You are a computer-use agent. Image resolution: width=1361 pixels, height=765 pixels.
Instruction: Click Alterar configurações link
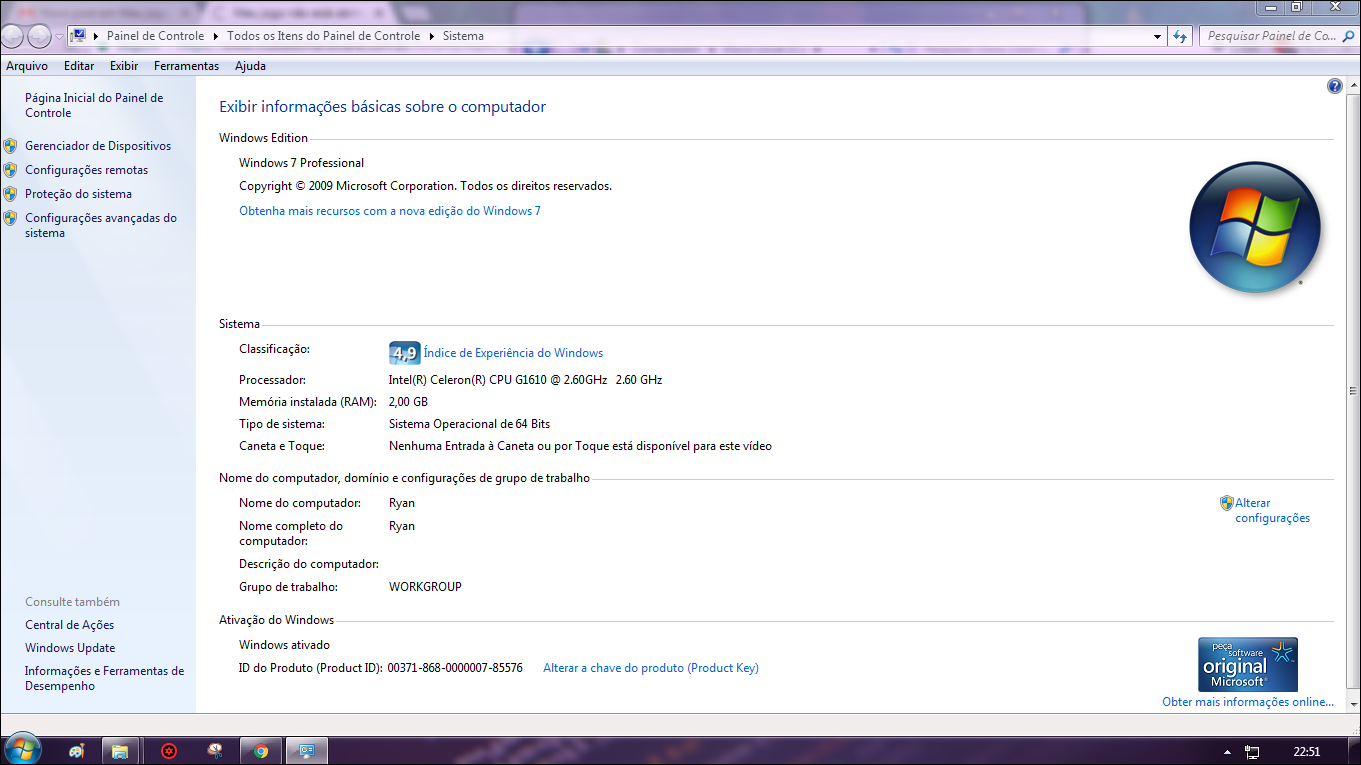tap(1272, 511)
